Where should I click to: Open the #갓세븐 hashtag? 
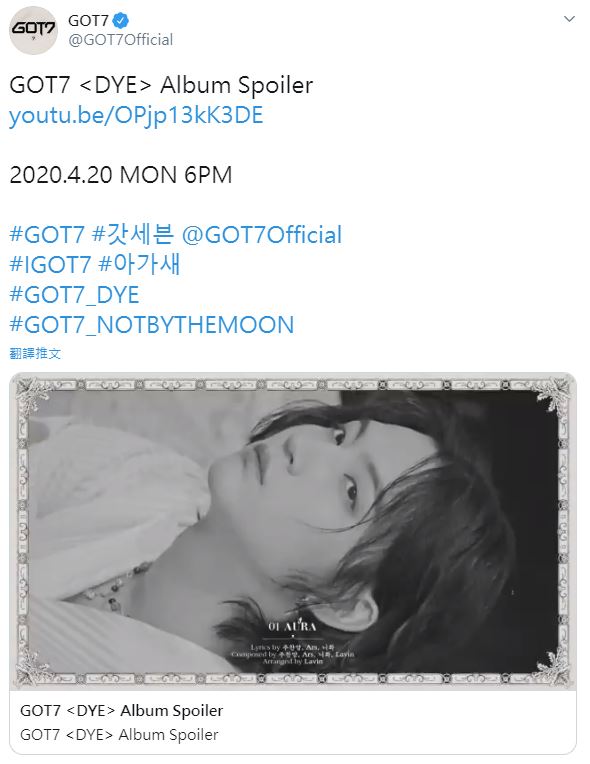(x=133, y=234)
